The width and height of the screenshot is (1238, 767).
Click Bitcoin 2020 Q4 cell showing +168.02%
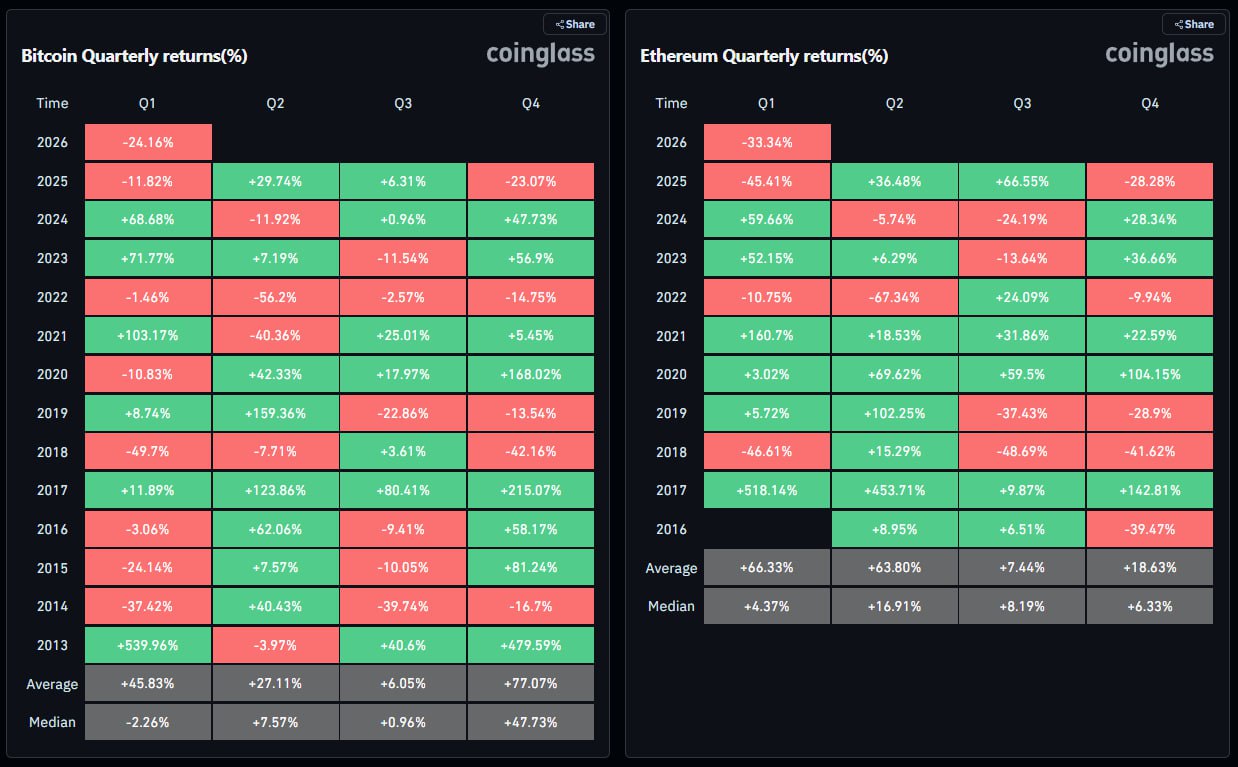(531, 374)
